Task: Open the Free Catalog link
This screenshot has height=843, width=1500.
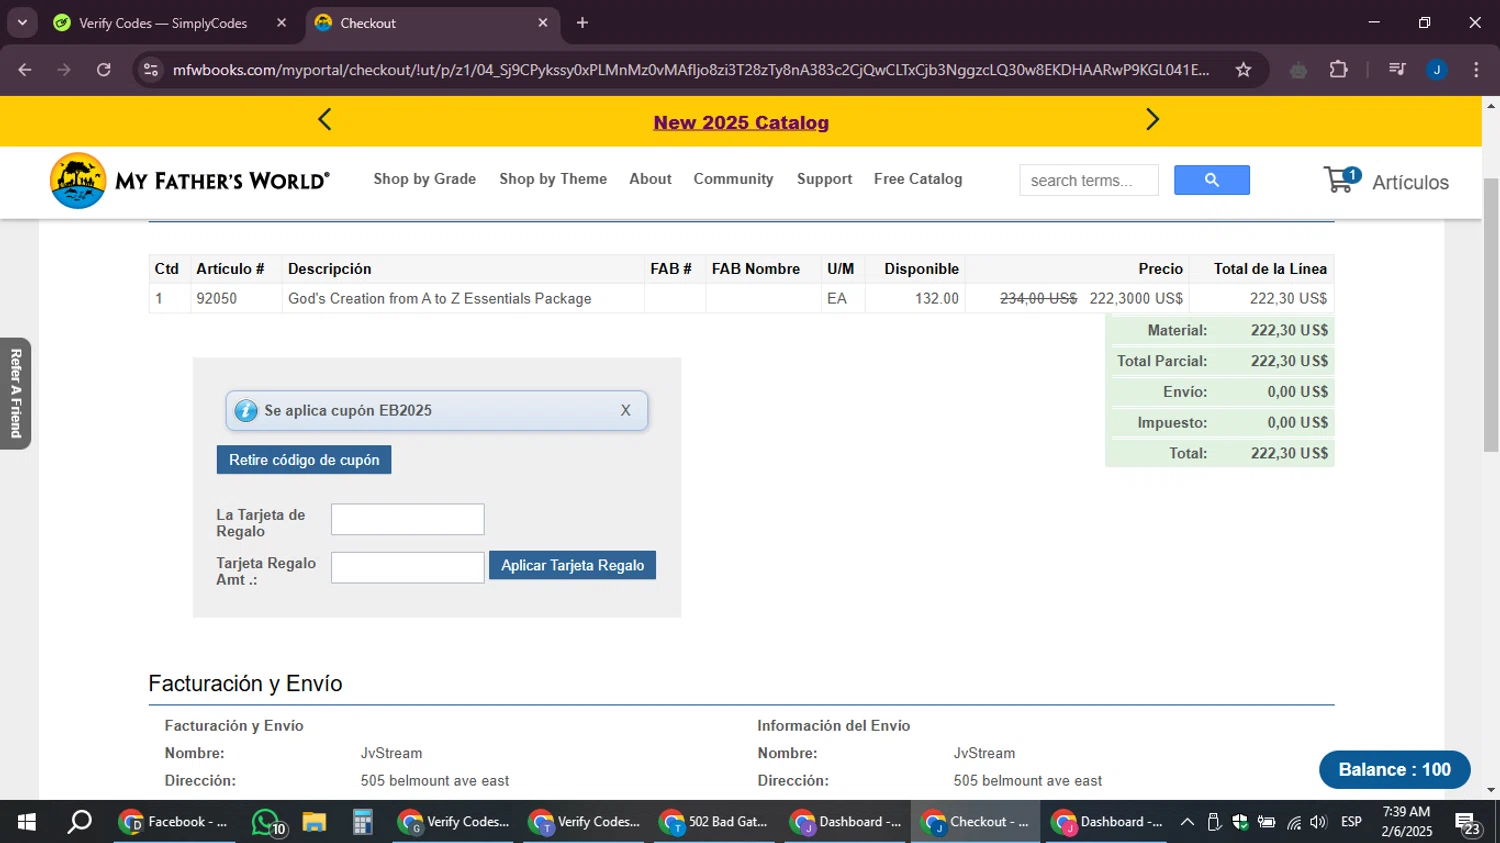Action: [918, 179]
